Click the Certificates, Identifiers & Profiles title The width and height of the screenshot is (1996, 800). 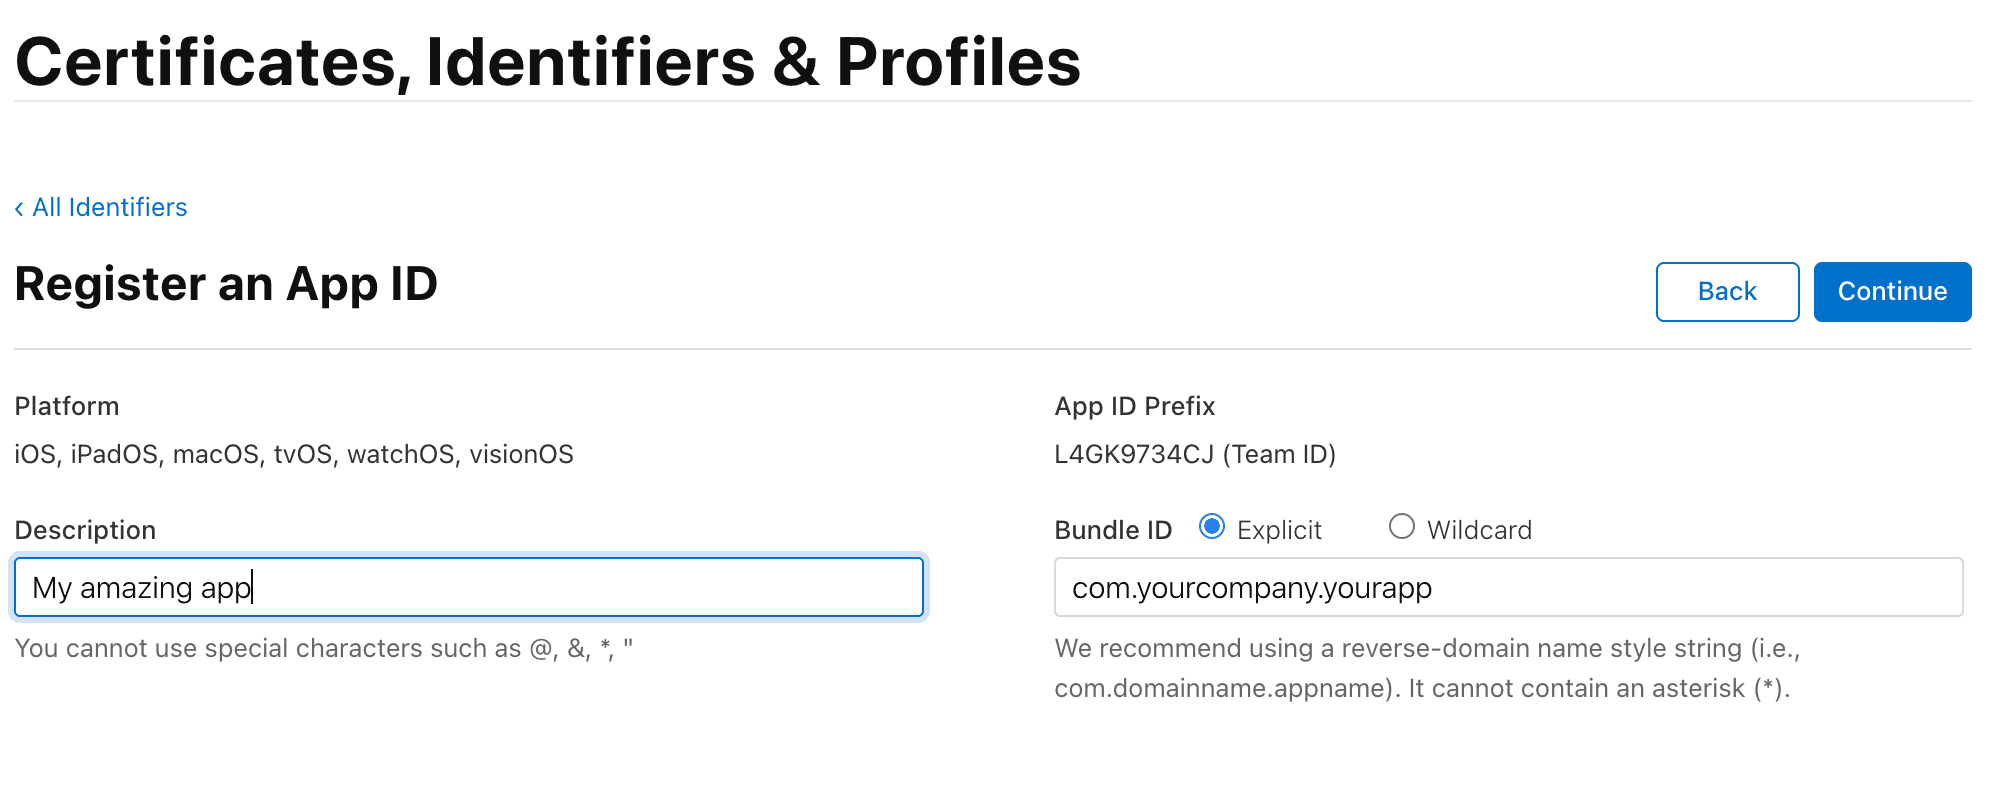click(548, 62)
